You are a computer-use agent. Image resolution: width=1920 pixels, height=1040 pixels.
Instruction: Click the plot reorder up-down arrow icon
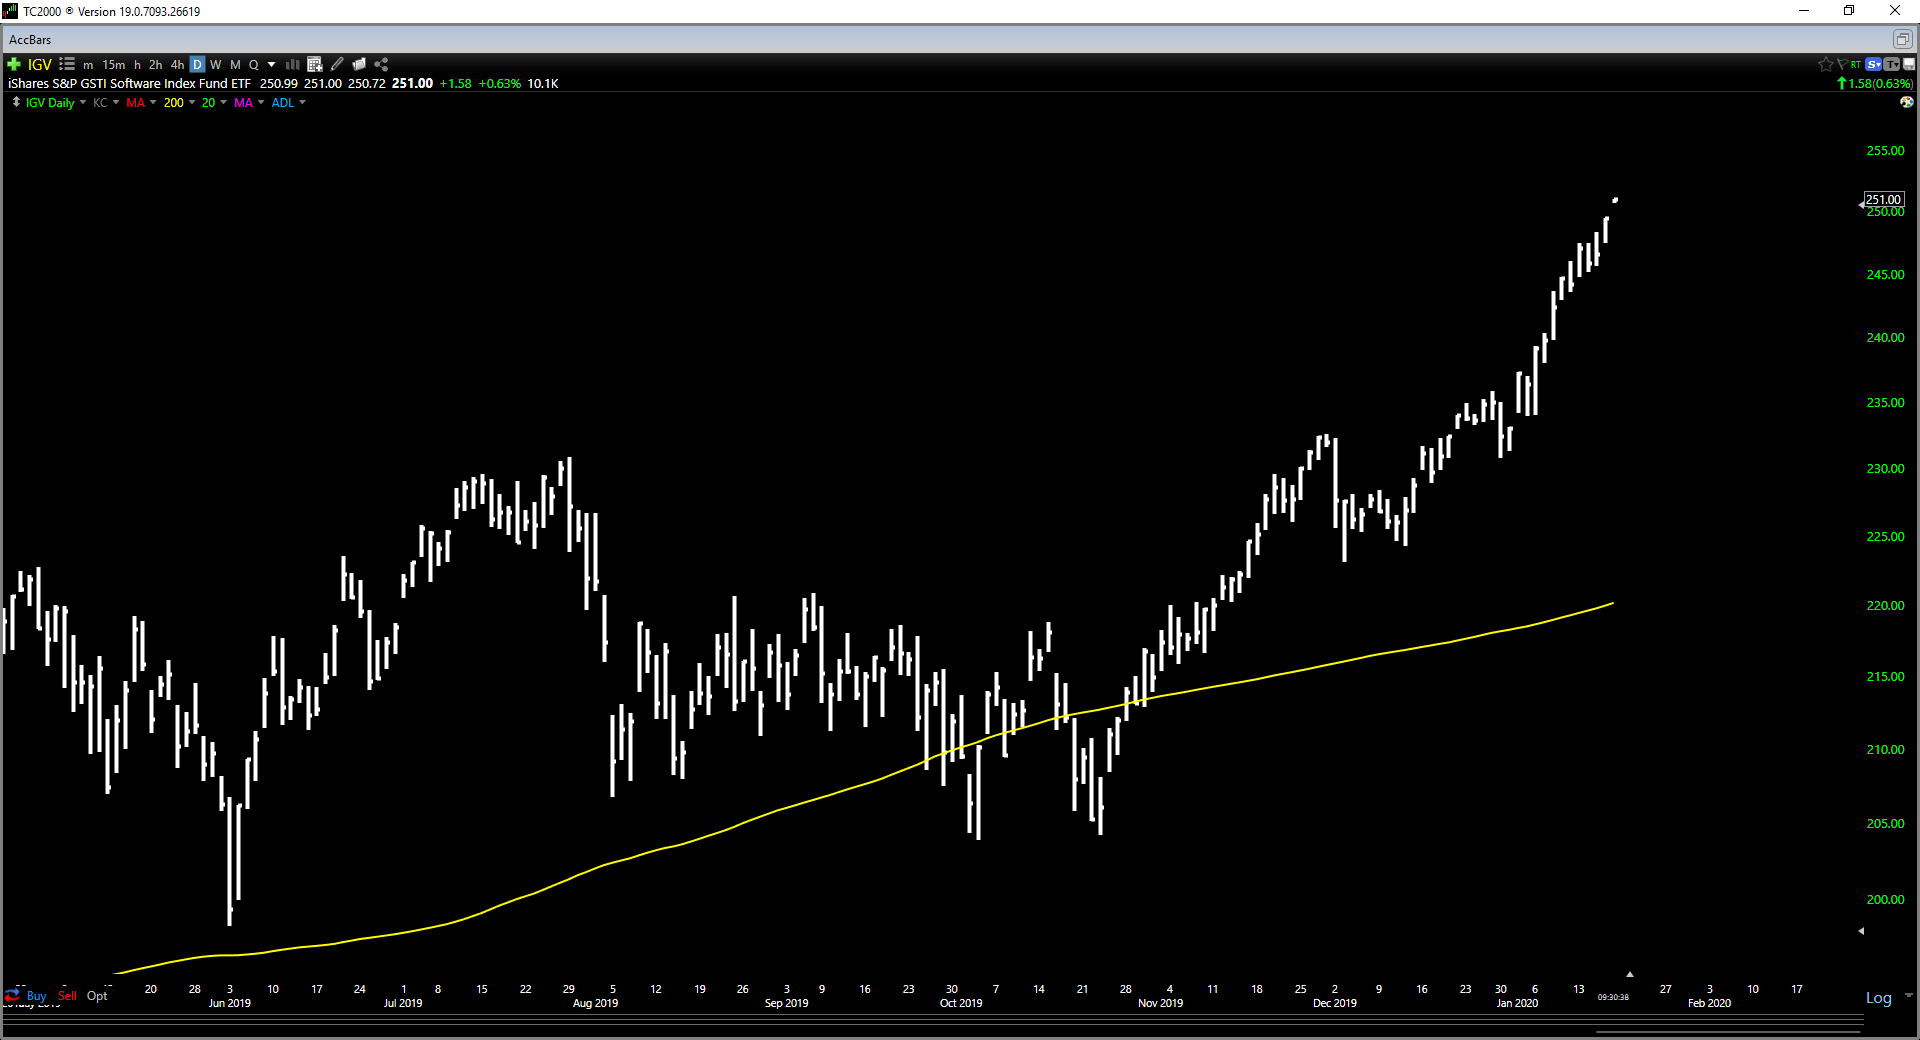coord(16,102)
